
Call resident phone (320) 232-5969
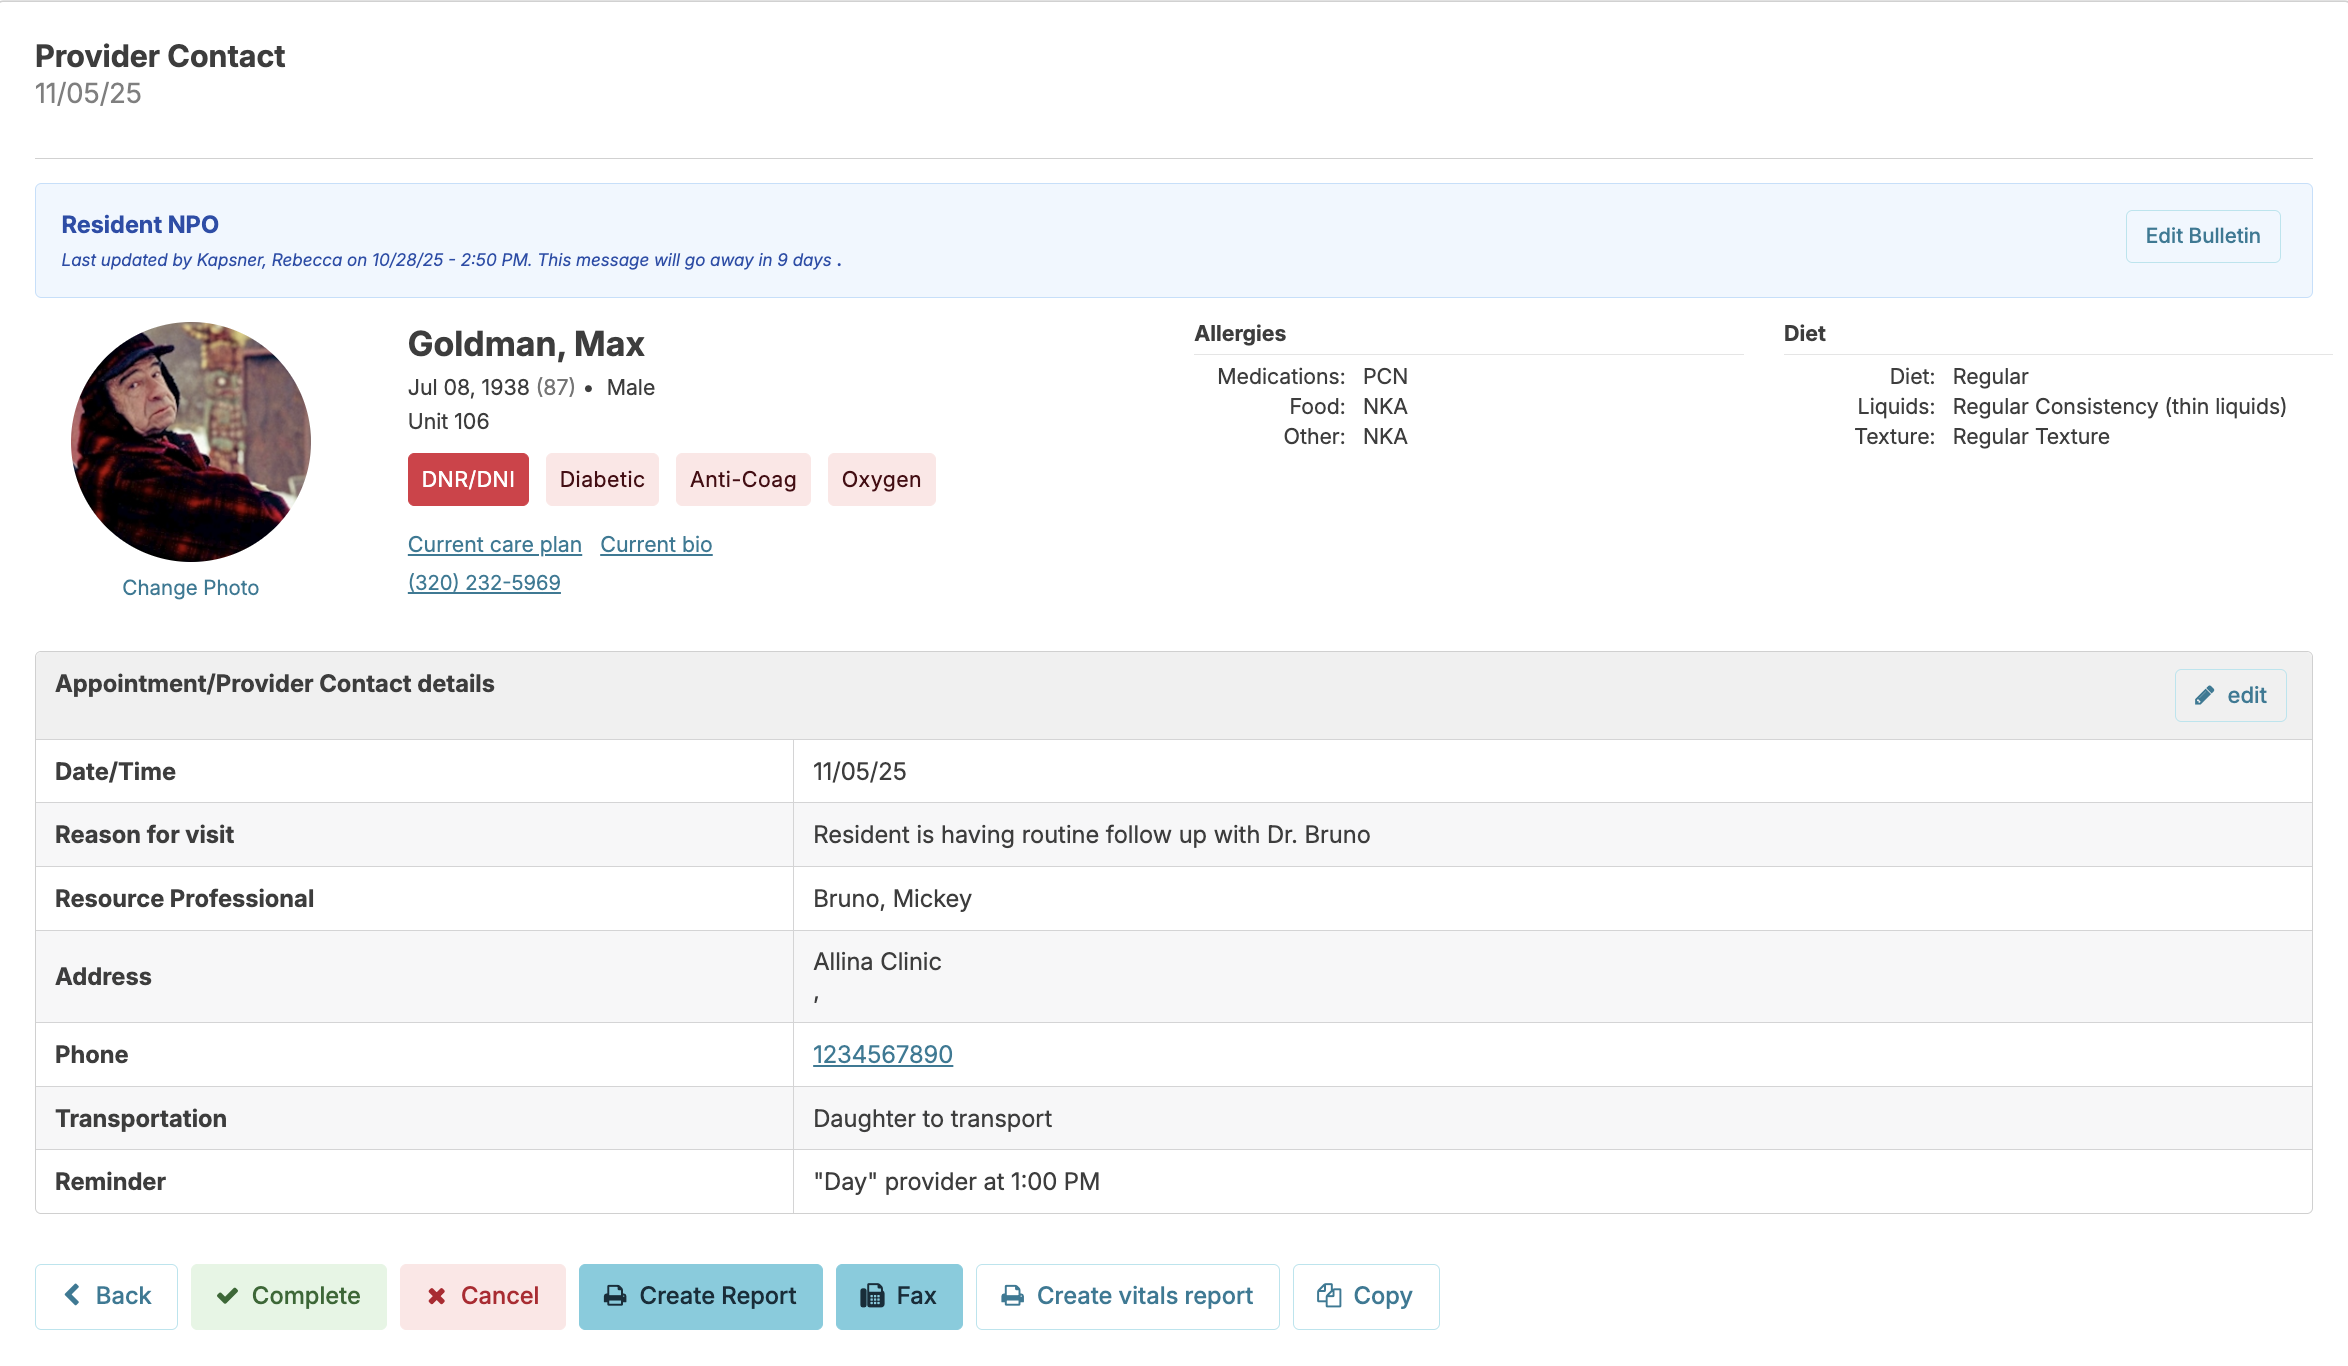pos(484,582)
